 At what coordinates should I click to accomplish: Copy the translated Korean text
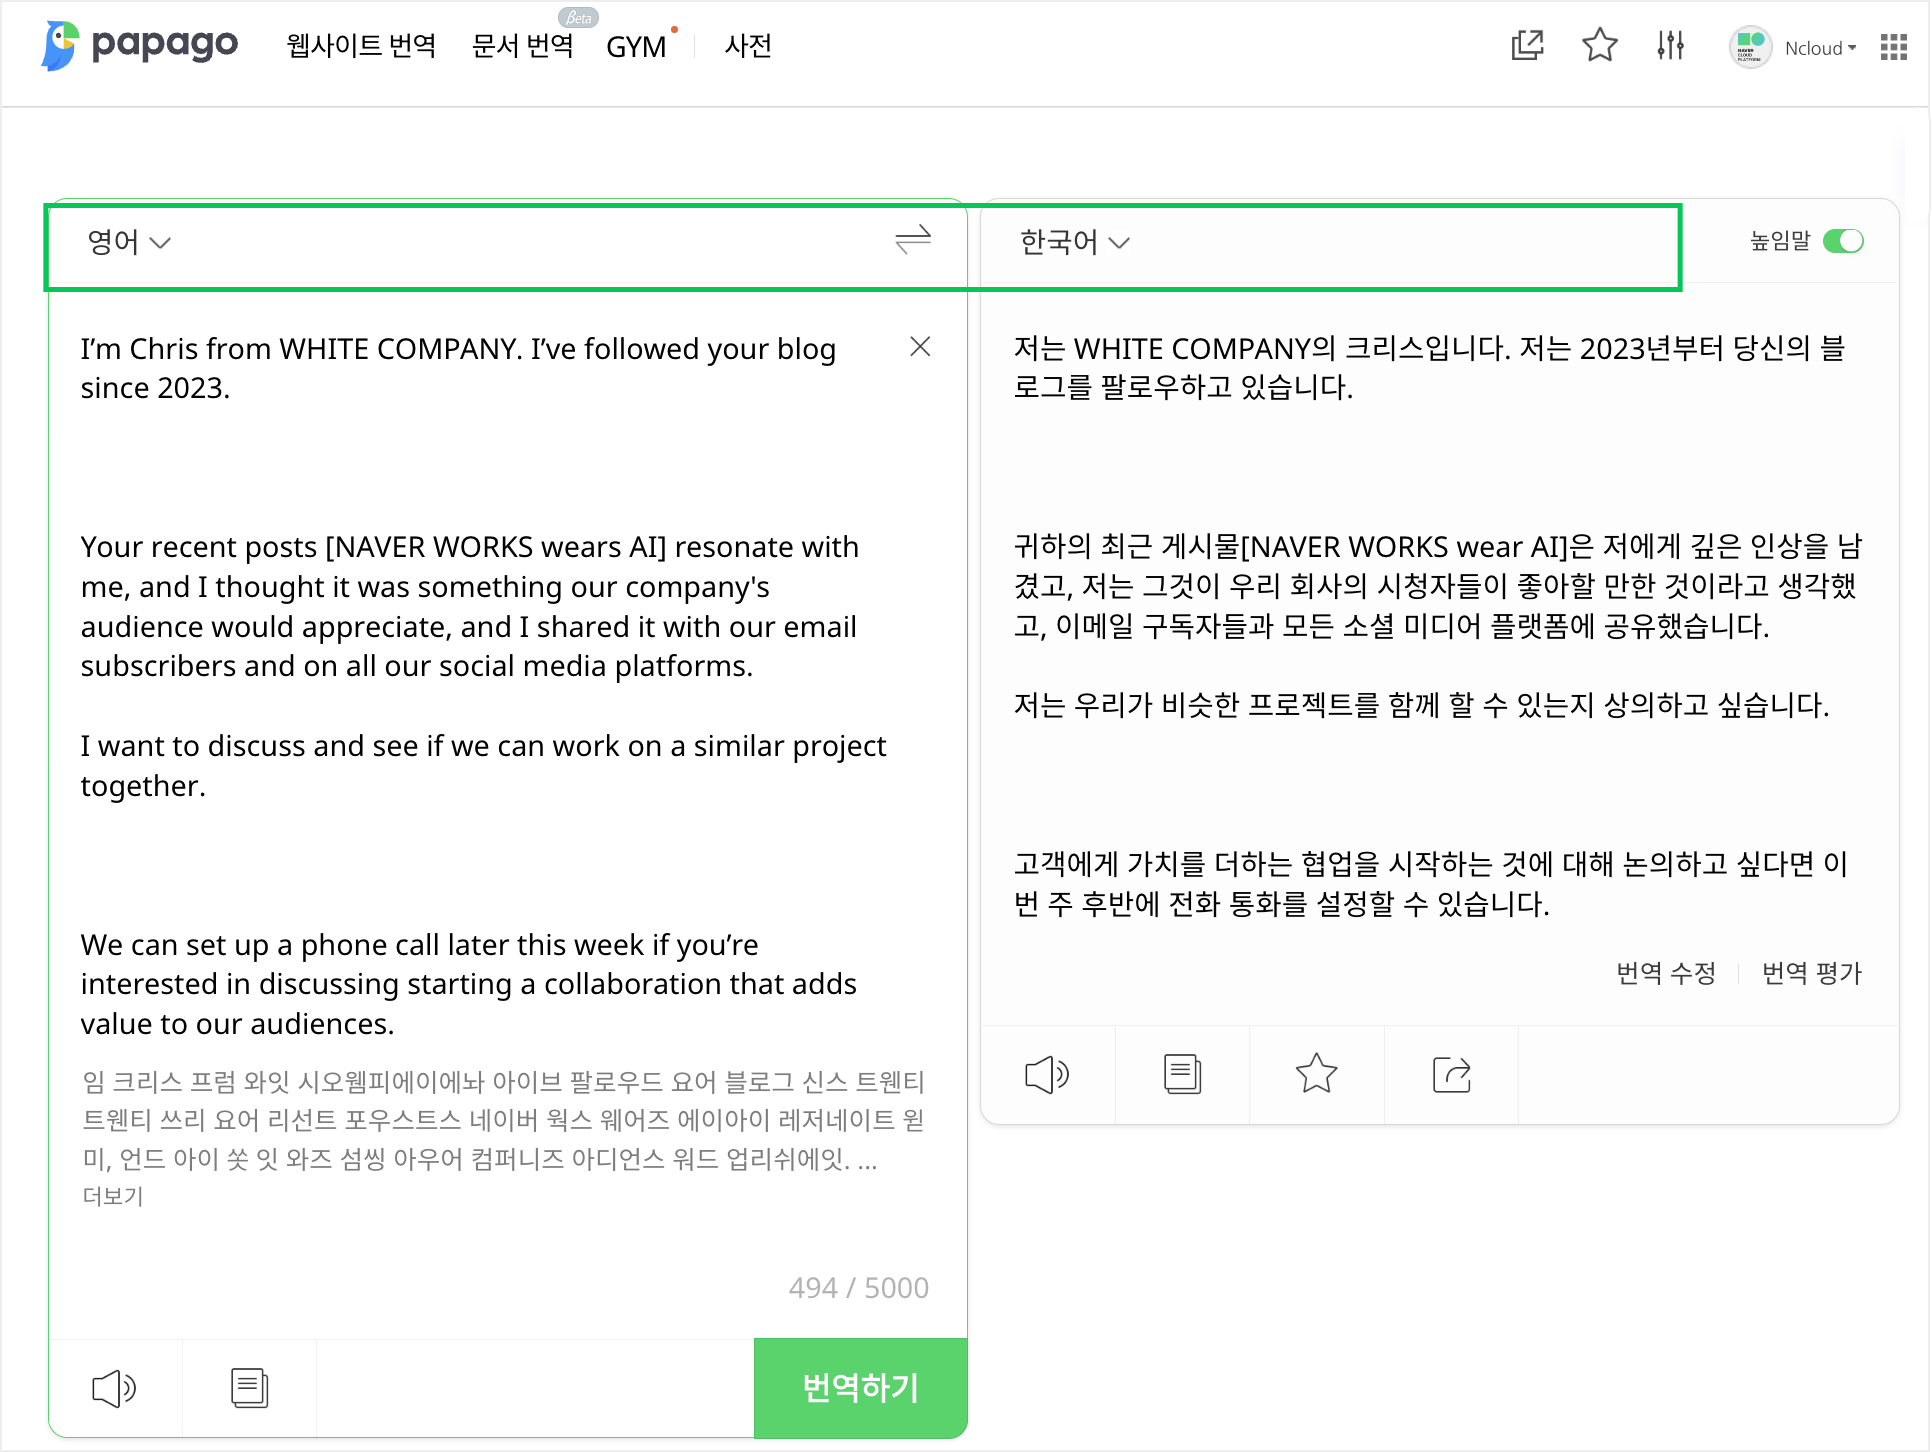coord(1182,1075)
